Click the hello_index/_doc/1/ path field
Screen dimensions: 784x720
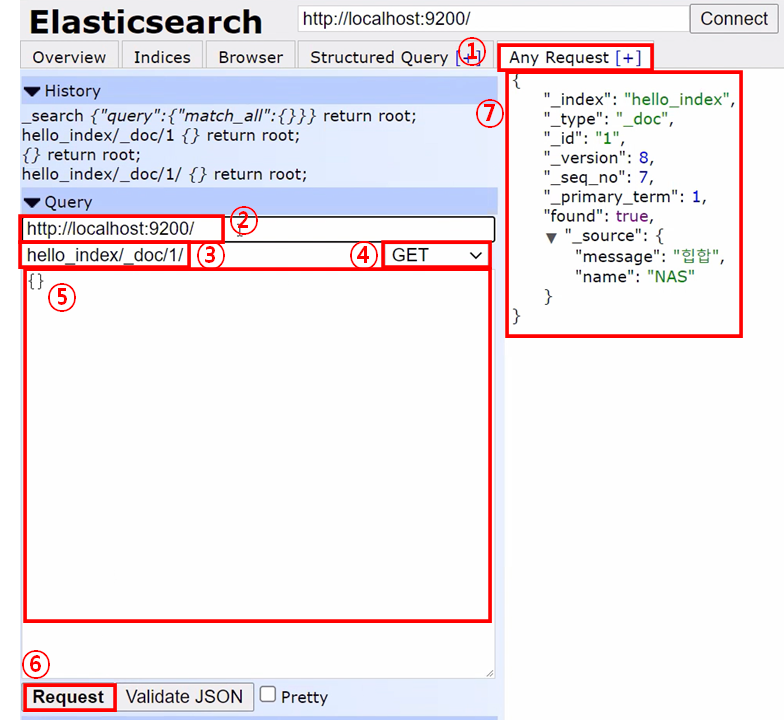coord(201,256)
